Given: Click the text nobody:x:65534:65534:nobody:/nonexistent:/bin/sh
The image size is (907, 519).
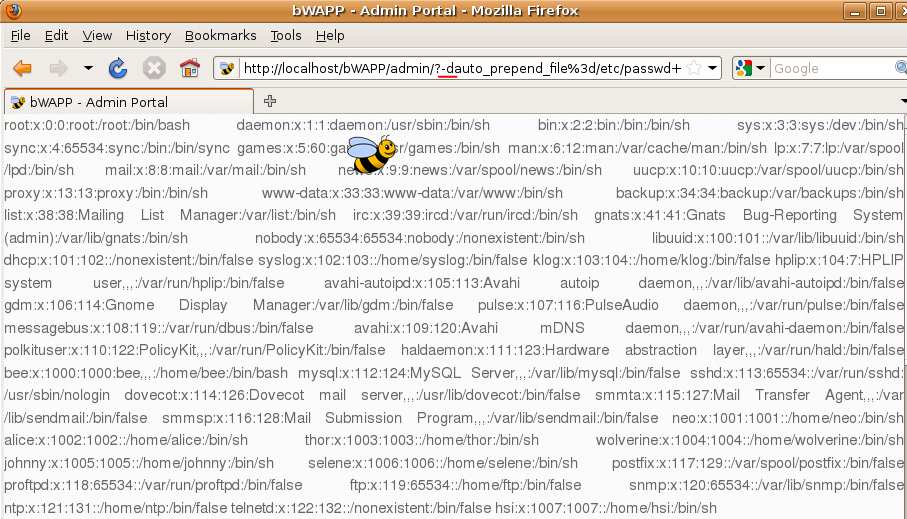Looking at the screenshot, I should pos(420,238).
